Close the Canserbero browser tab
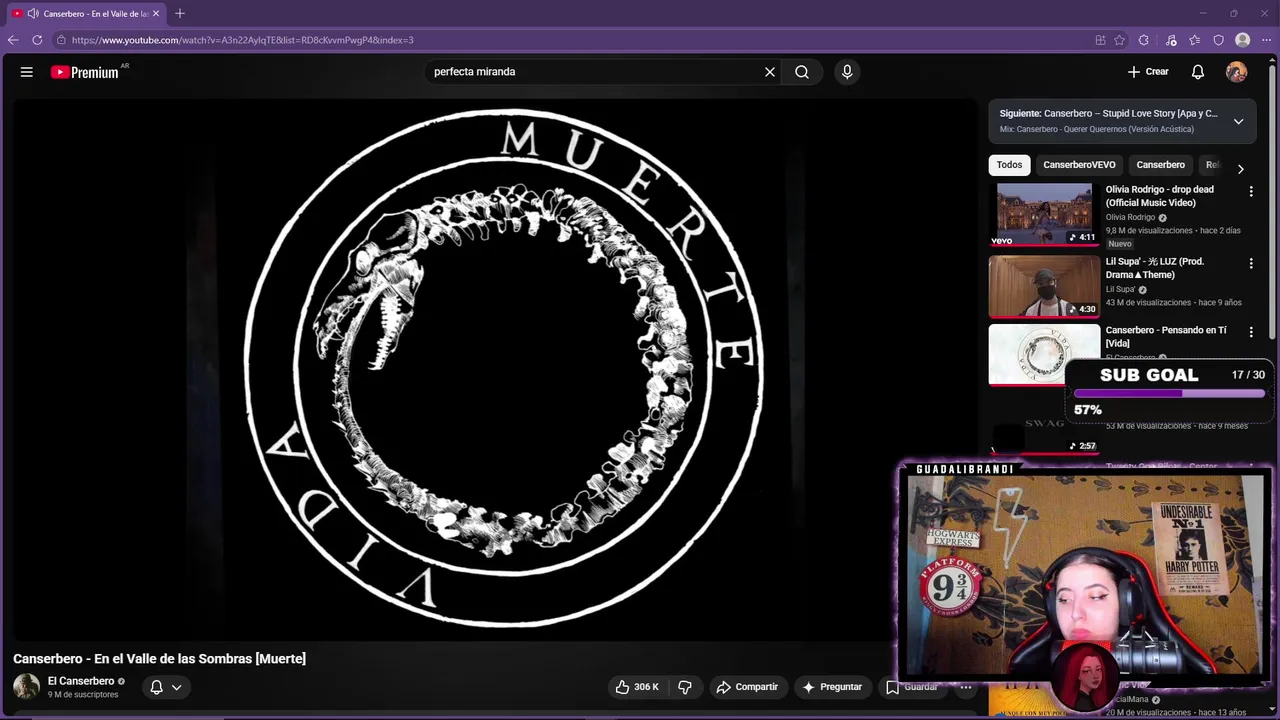1280x720 pixels. [156, 13]
